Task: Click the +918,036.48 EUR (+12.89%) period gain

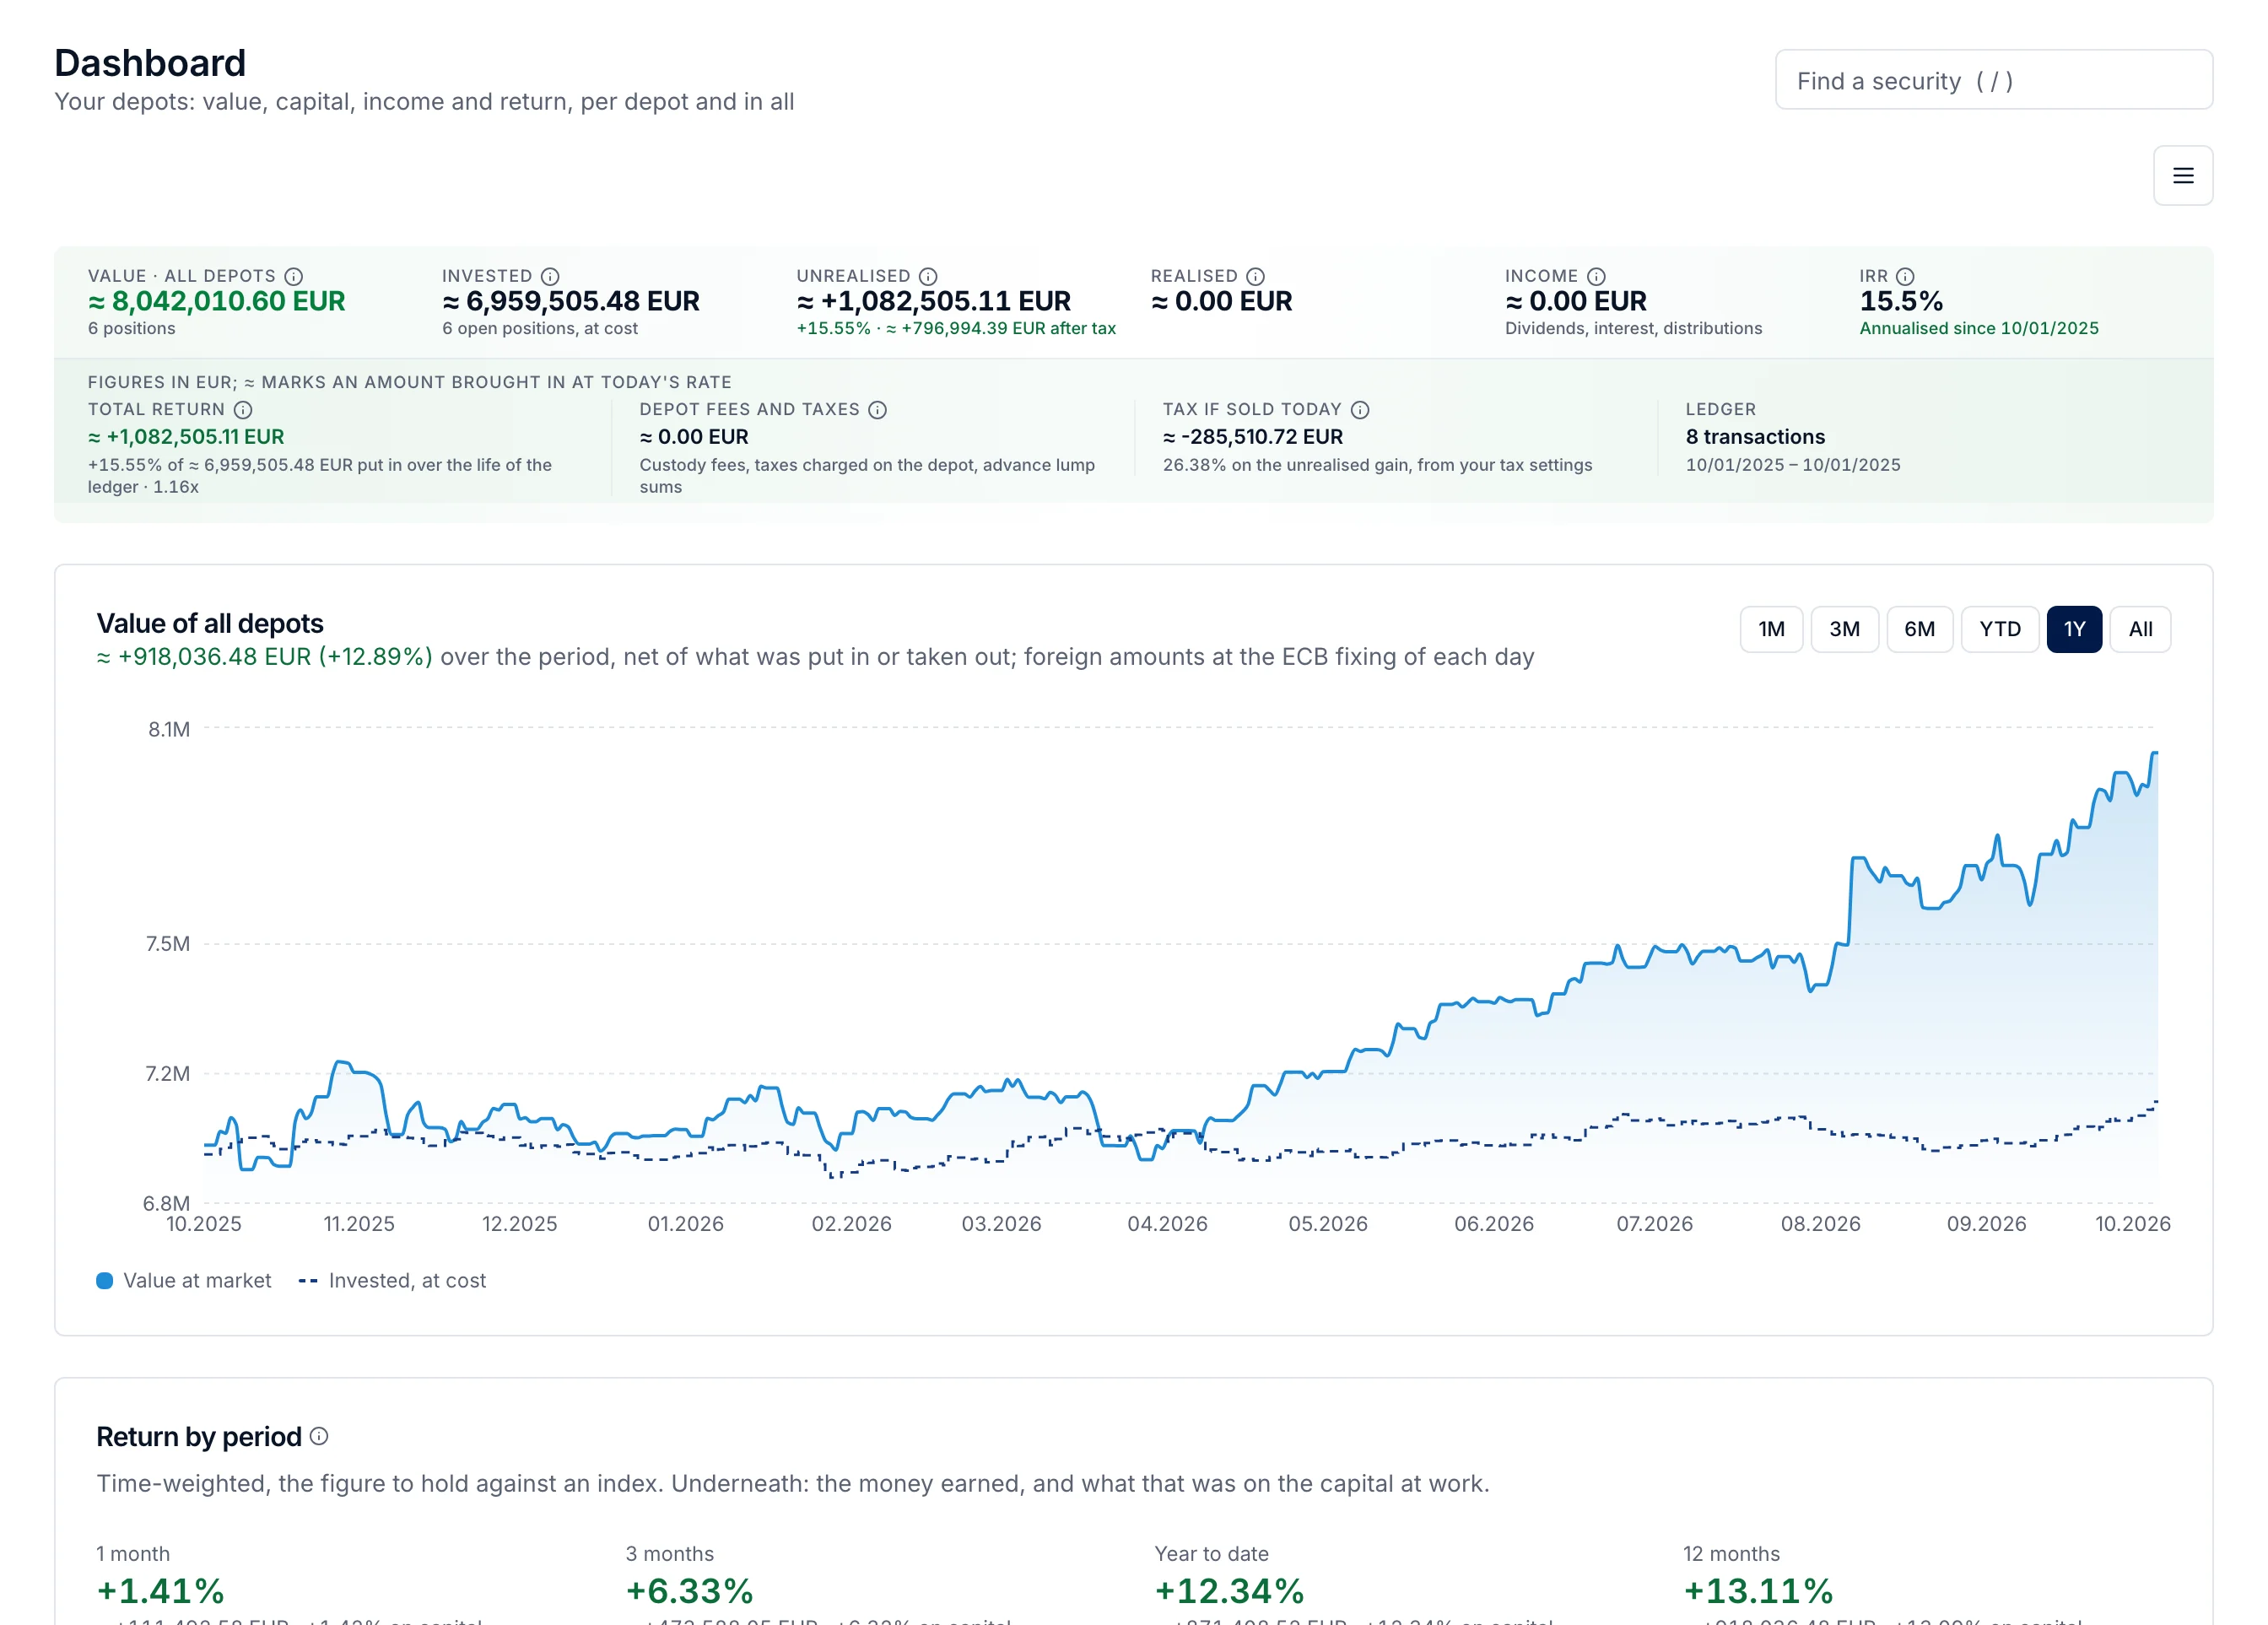Action: [264, 657]
